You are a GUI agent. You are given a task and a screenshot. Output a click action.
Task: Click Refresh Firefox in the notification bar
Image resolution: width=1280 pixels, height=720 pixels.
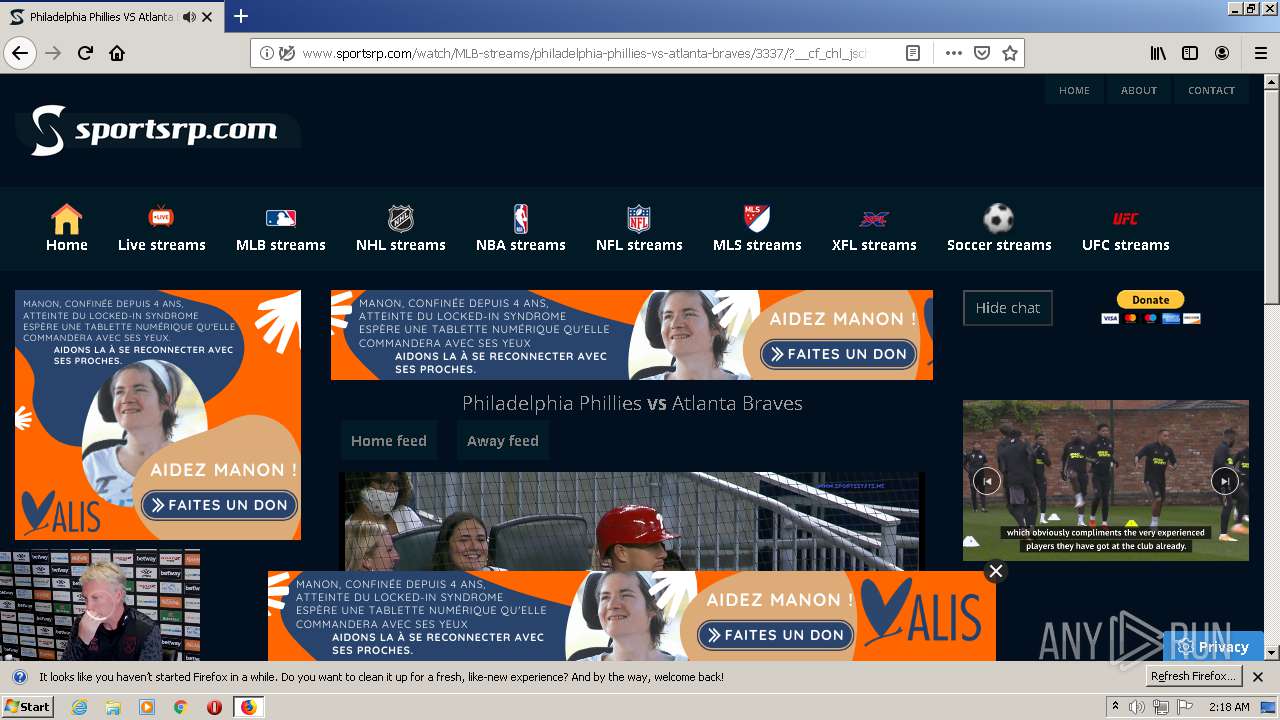(1194, 677)
